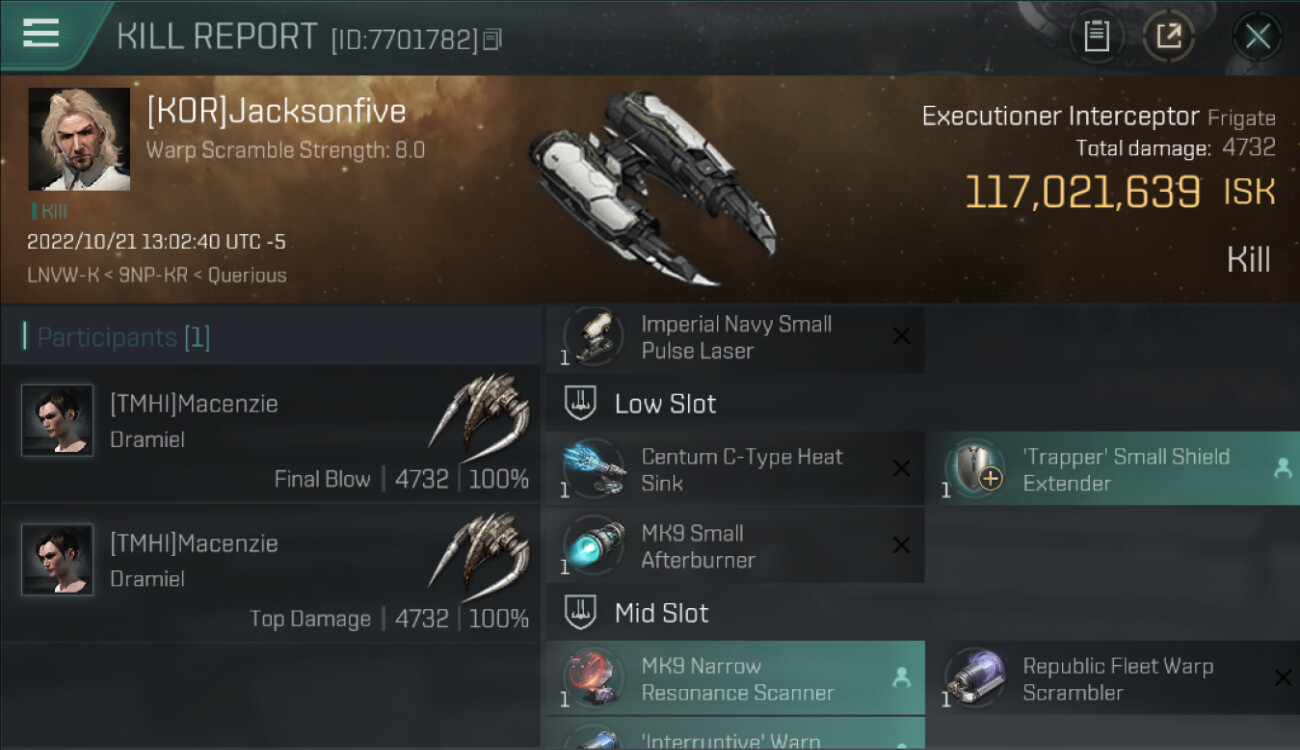Viewport: 1300px width, 750px height.
Task: Open Macenzie's Final Blow participant entry
Action: coord(270,433)
